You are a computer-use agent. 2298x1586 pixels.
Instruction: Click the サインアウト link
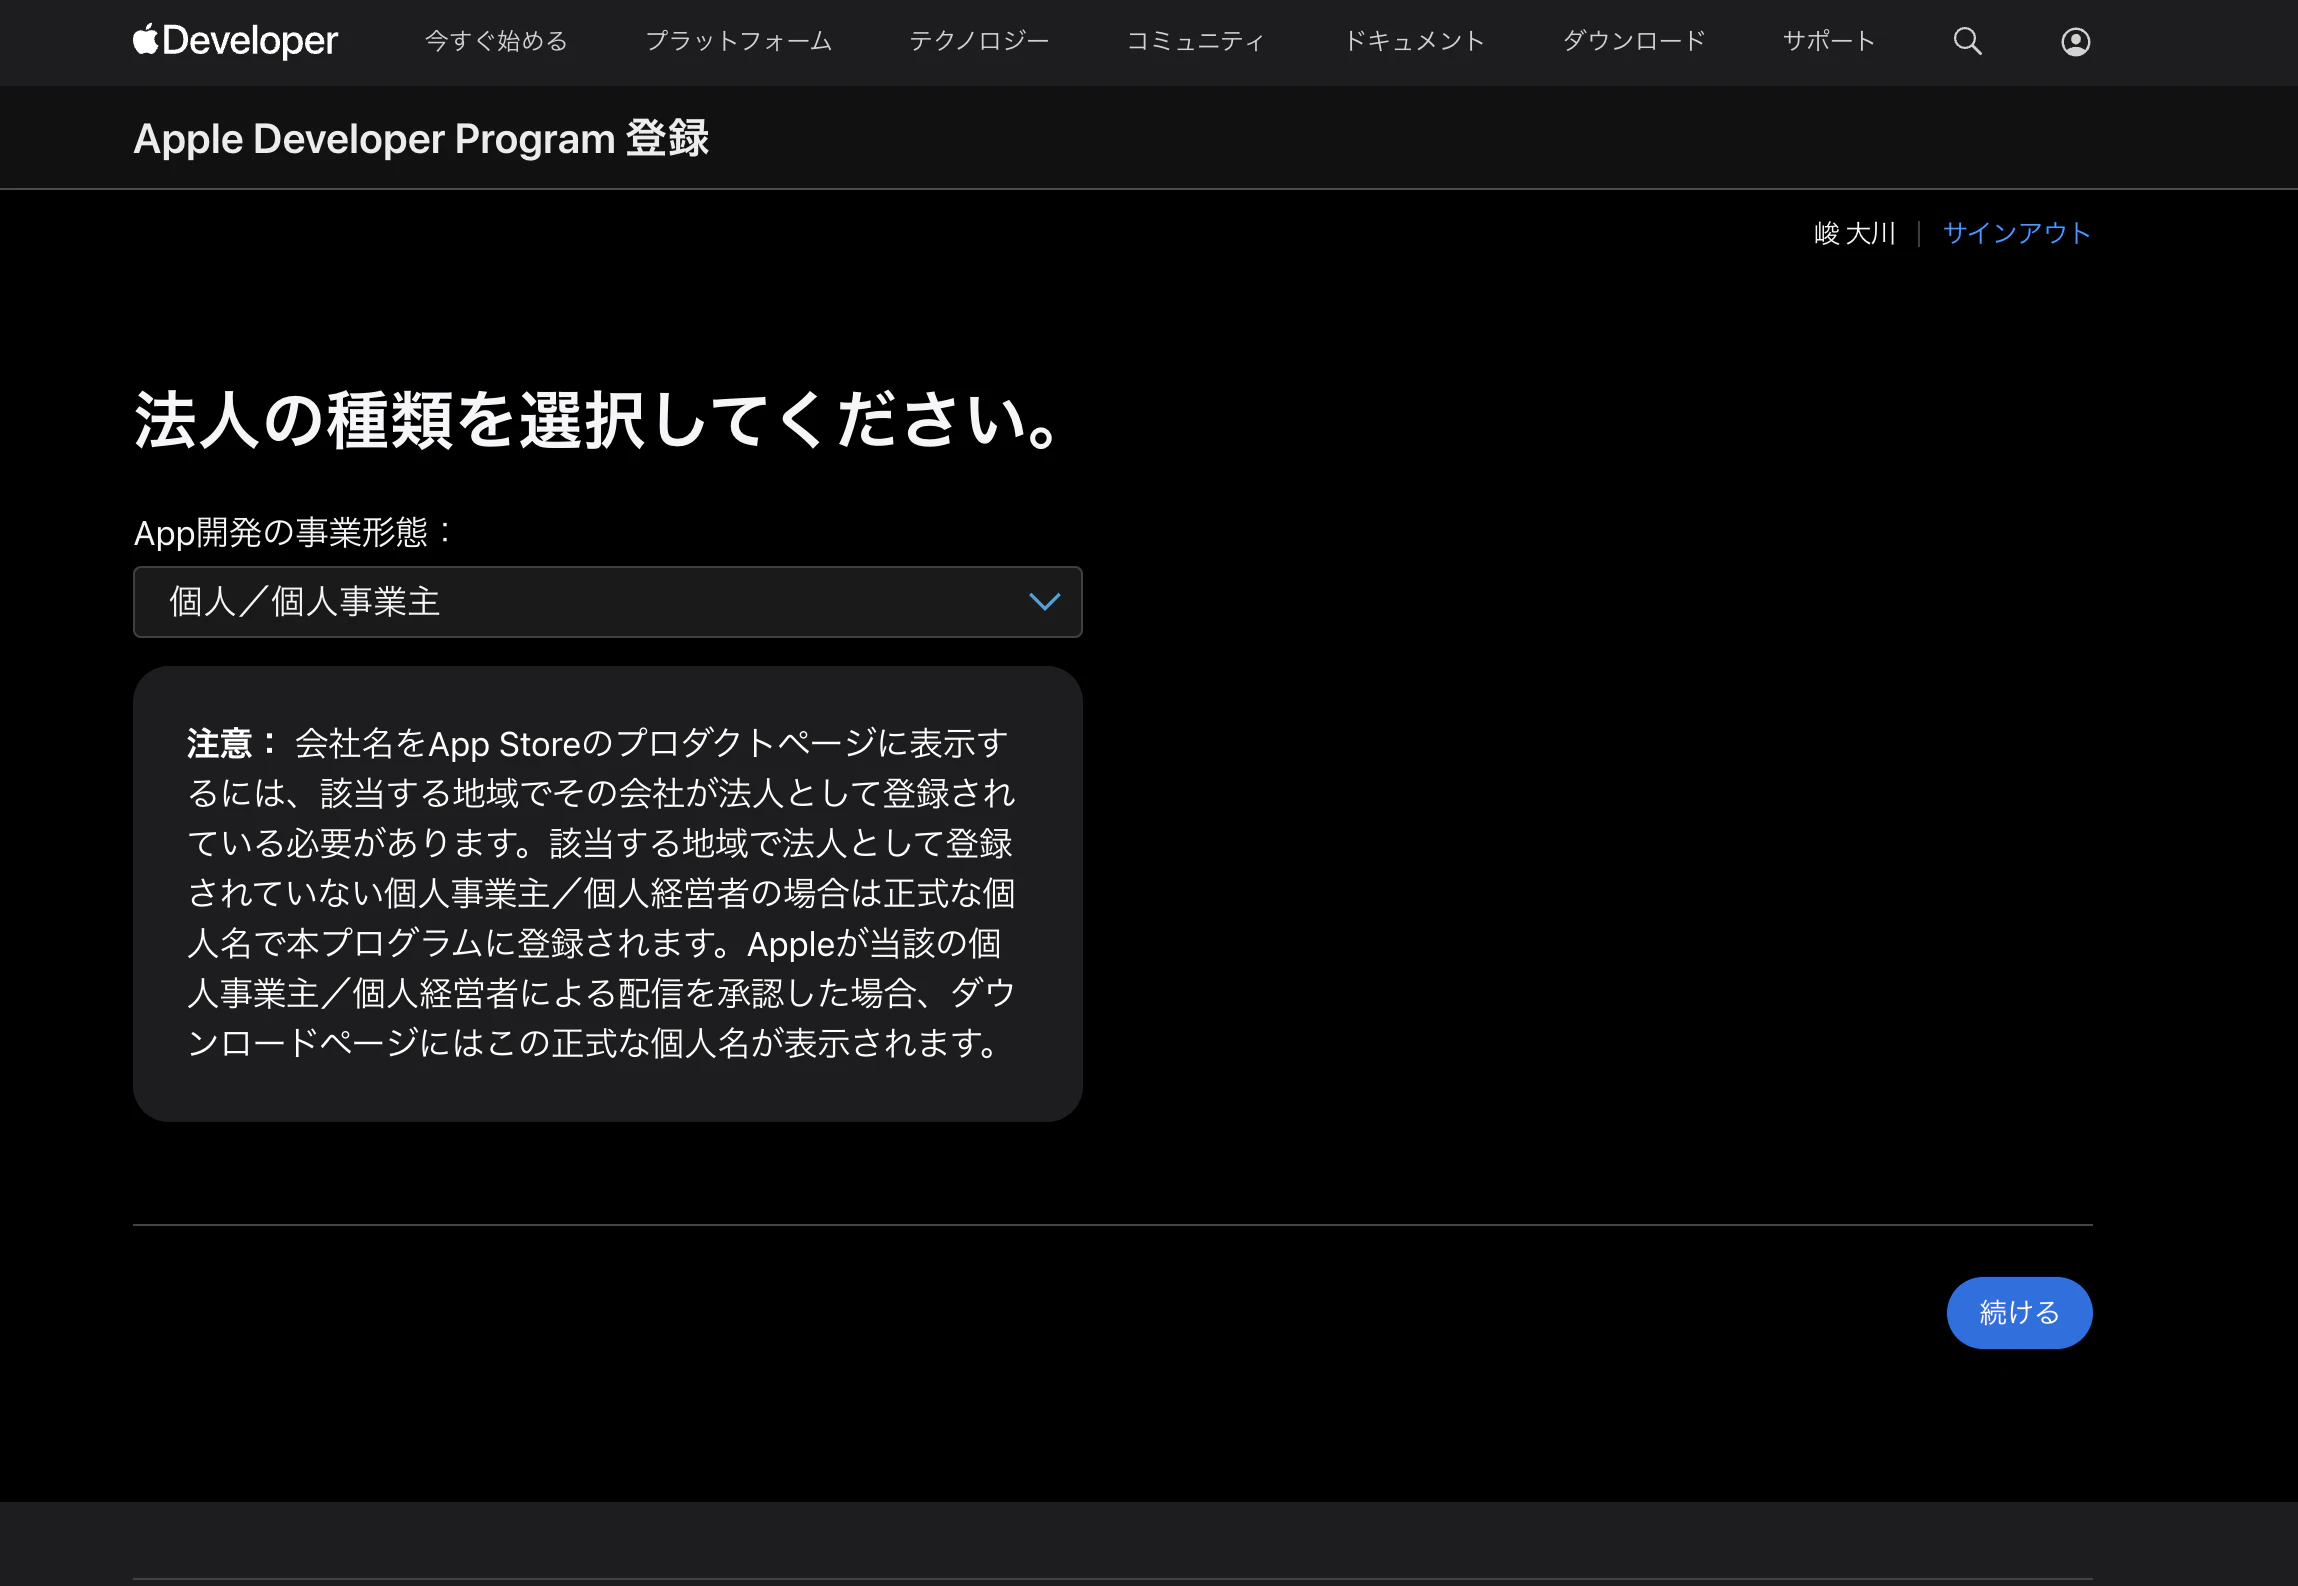coord(2016,233)
